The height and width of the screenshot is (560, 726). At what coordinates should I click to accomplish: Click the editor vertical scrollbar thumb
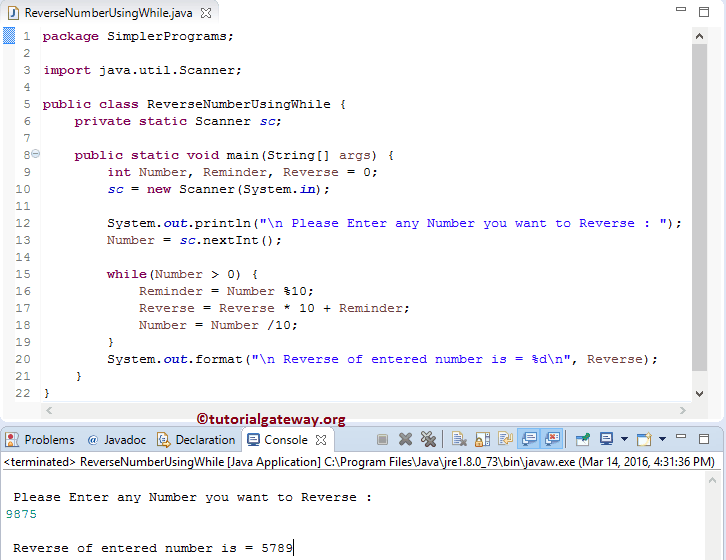click(699, 207)
